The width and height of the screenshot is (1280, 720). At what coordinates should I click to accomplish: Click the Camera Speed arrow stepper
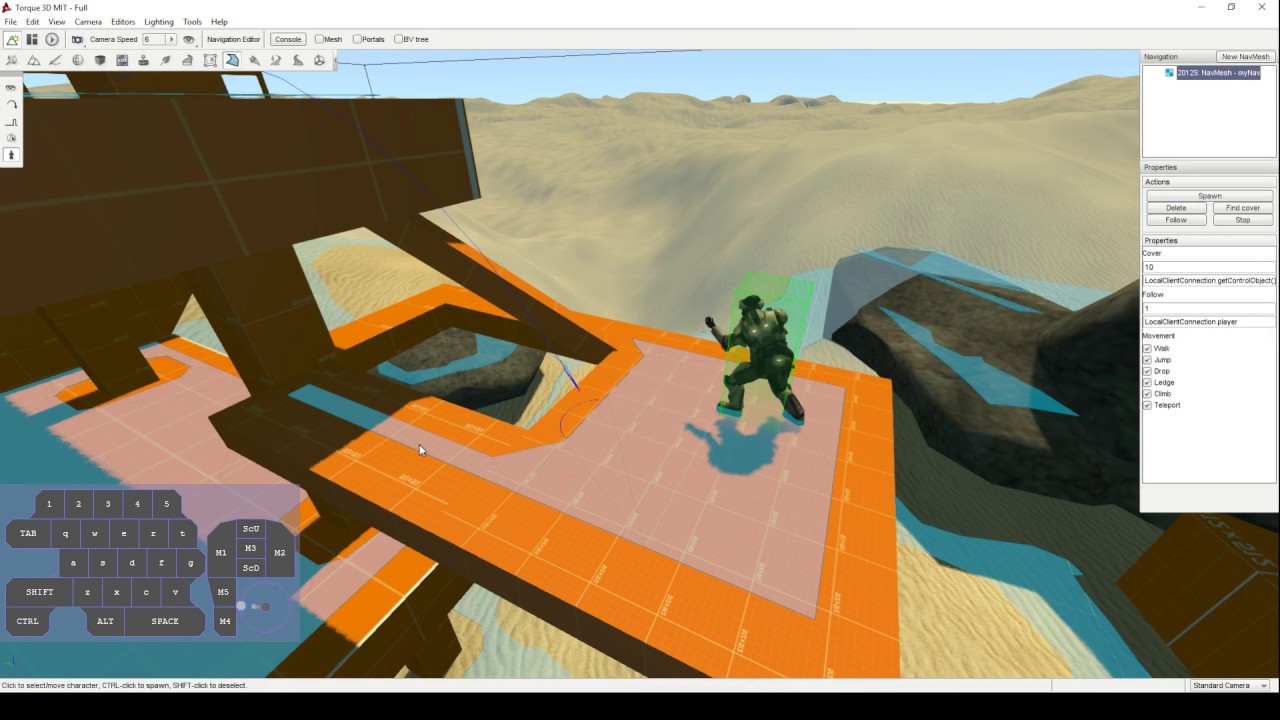[171, 39]
